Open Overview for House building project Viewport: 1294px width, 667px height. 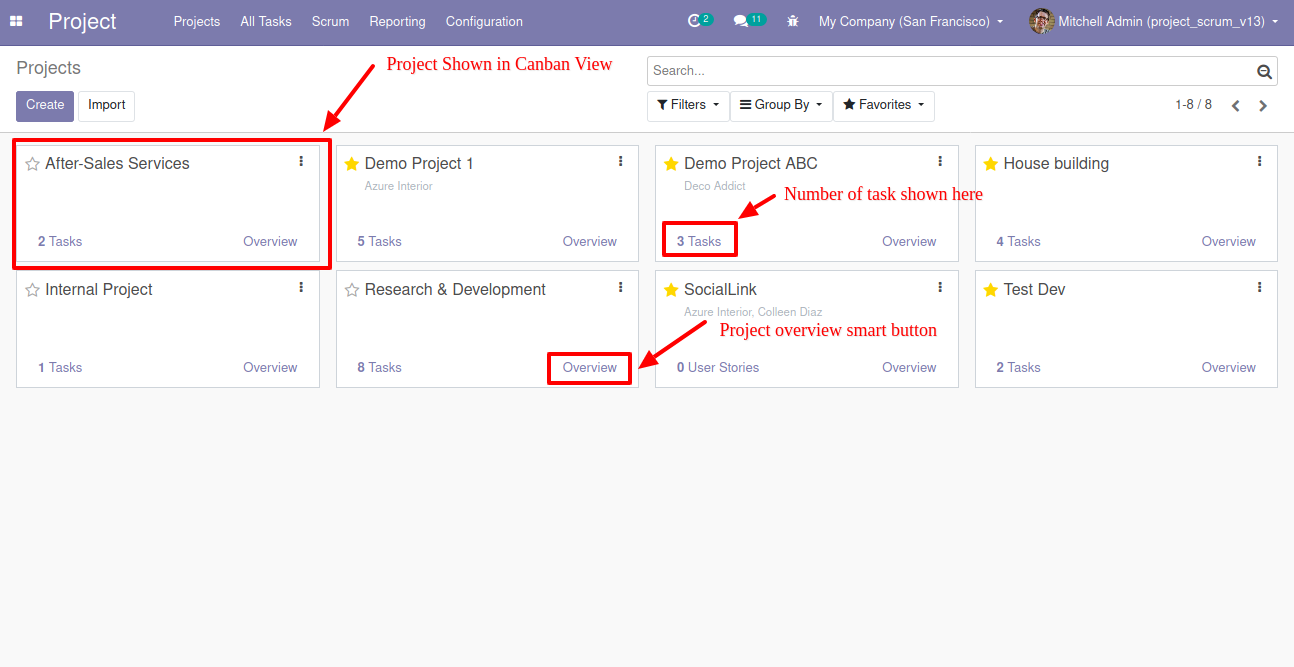(x=1228, y=241)
